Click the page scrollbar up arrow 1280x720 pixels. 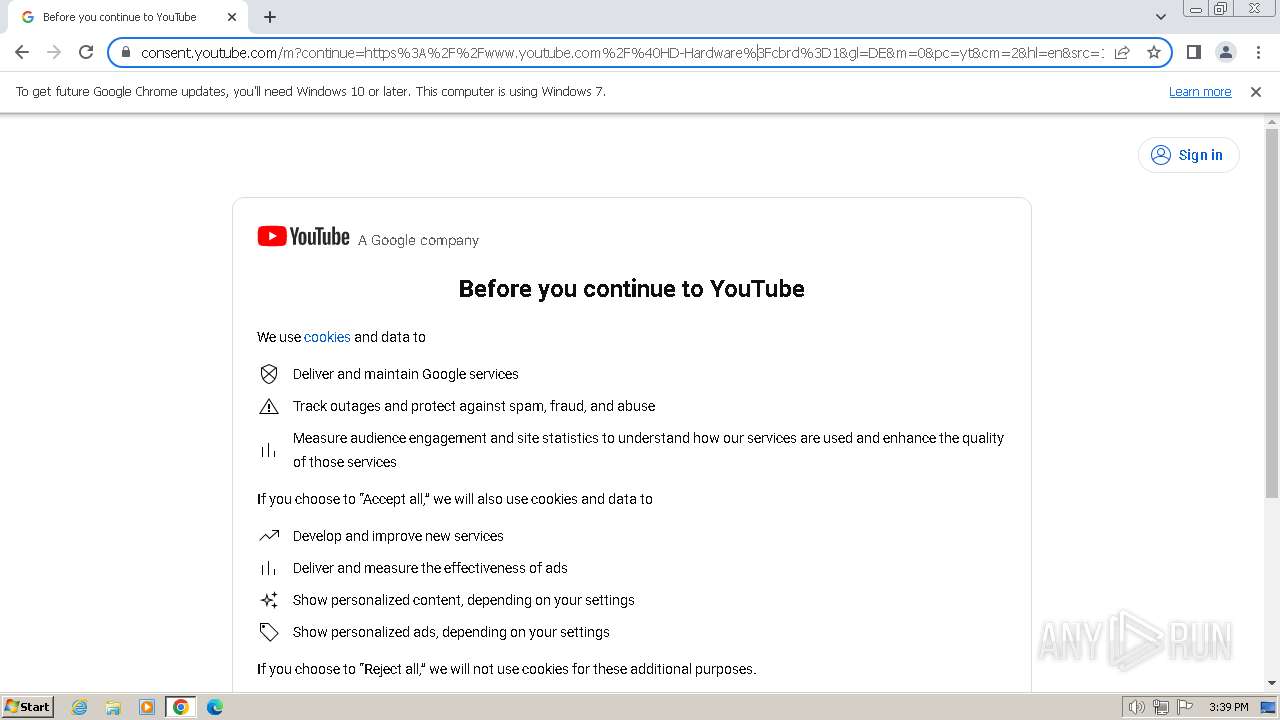[1272, 121]
